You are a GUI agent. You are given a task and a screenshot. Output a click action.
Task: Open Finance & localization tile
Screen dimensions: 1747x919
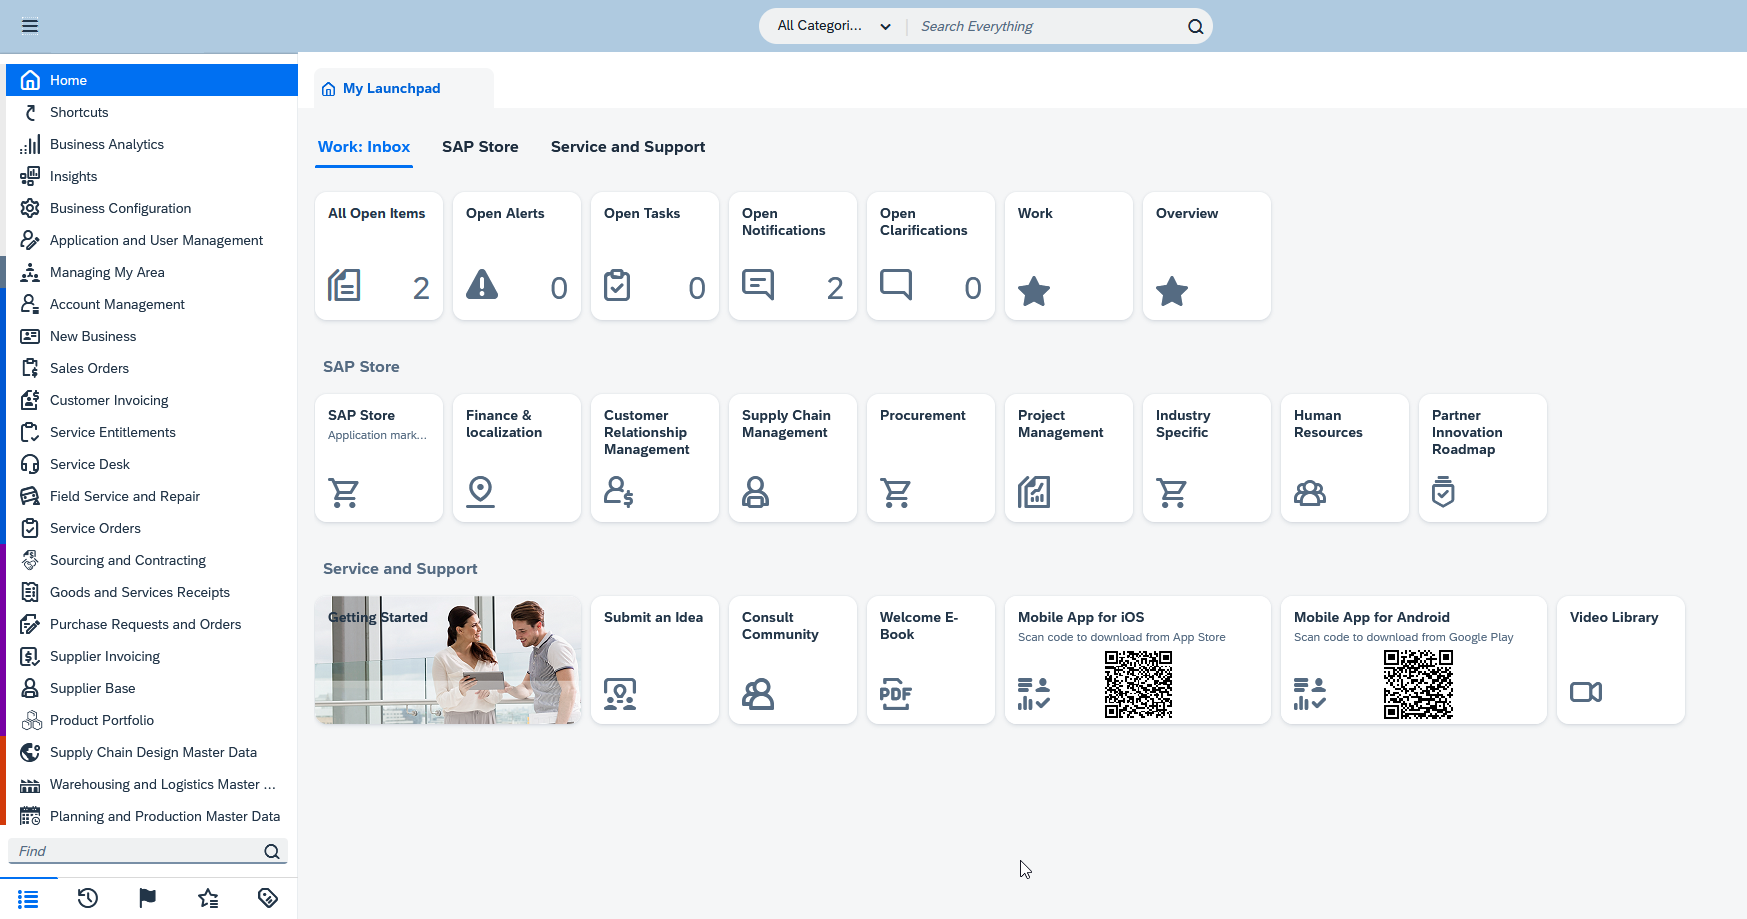pos(517,458)
